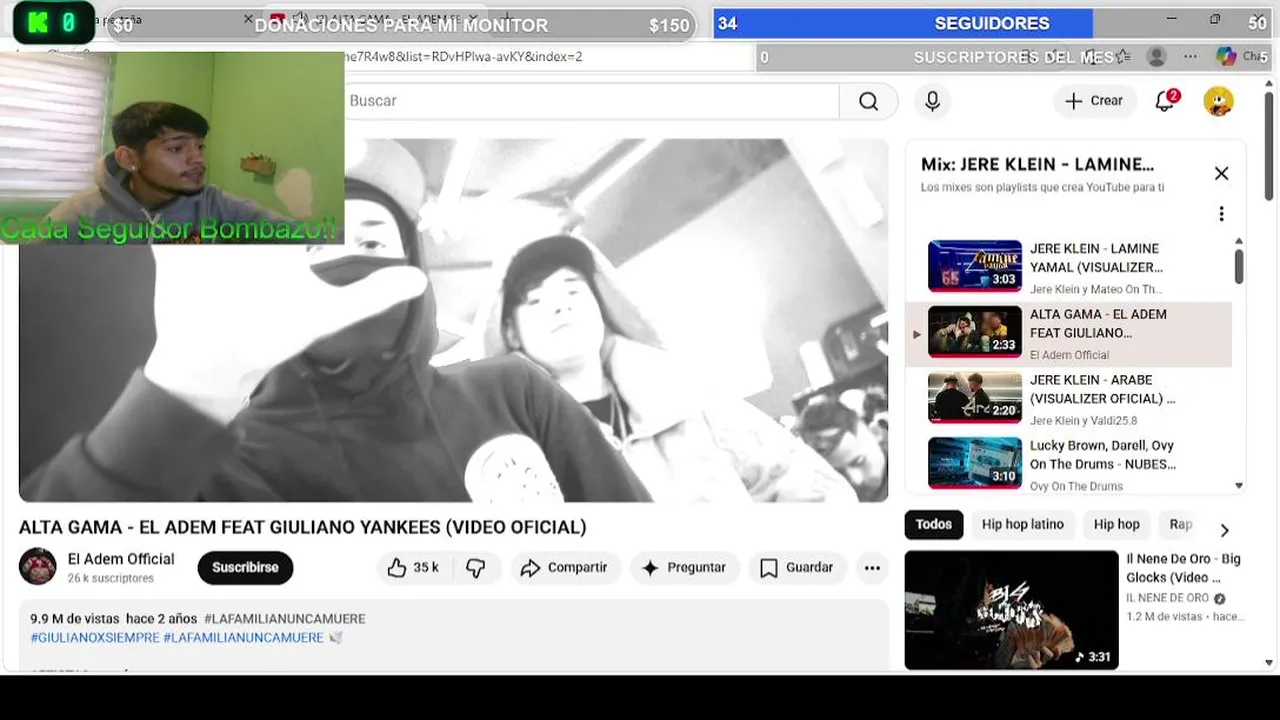Screen dimensions: 1280x720
Task: Click the 9.9 M de vistas text
Action: [x=74, y=619]
